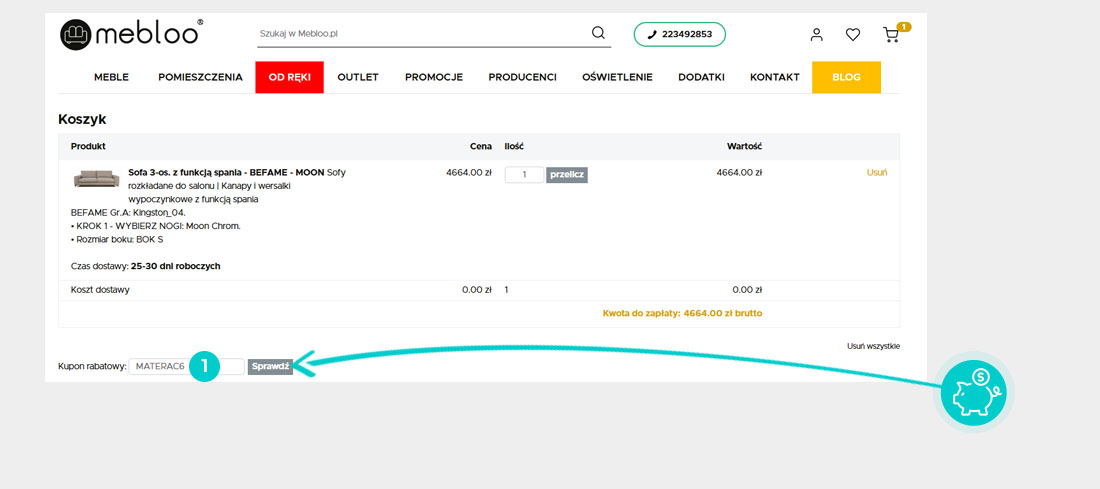Image resolution: width=1100 pixels, height=489 pixels.
Task: Click Usuń wszystkie link
Action: 873,346
